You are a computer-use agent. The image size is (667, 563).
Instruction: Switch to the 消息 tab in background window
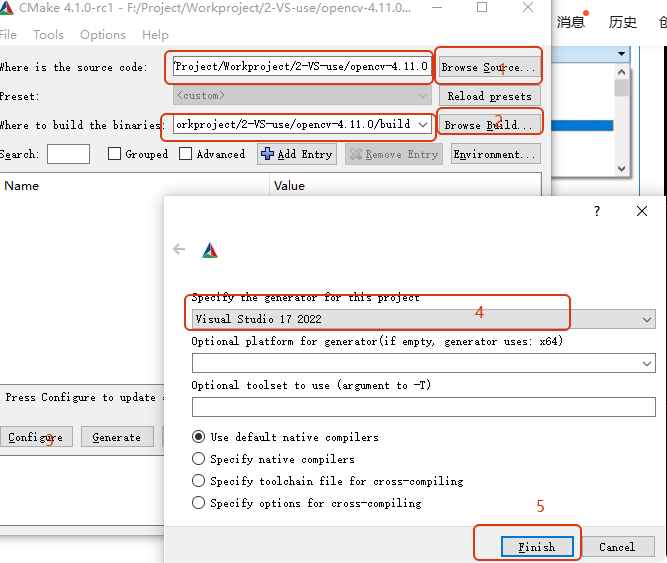coord(571,22)
